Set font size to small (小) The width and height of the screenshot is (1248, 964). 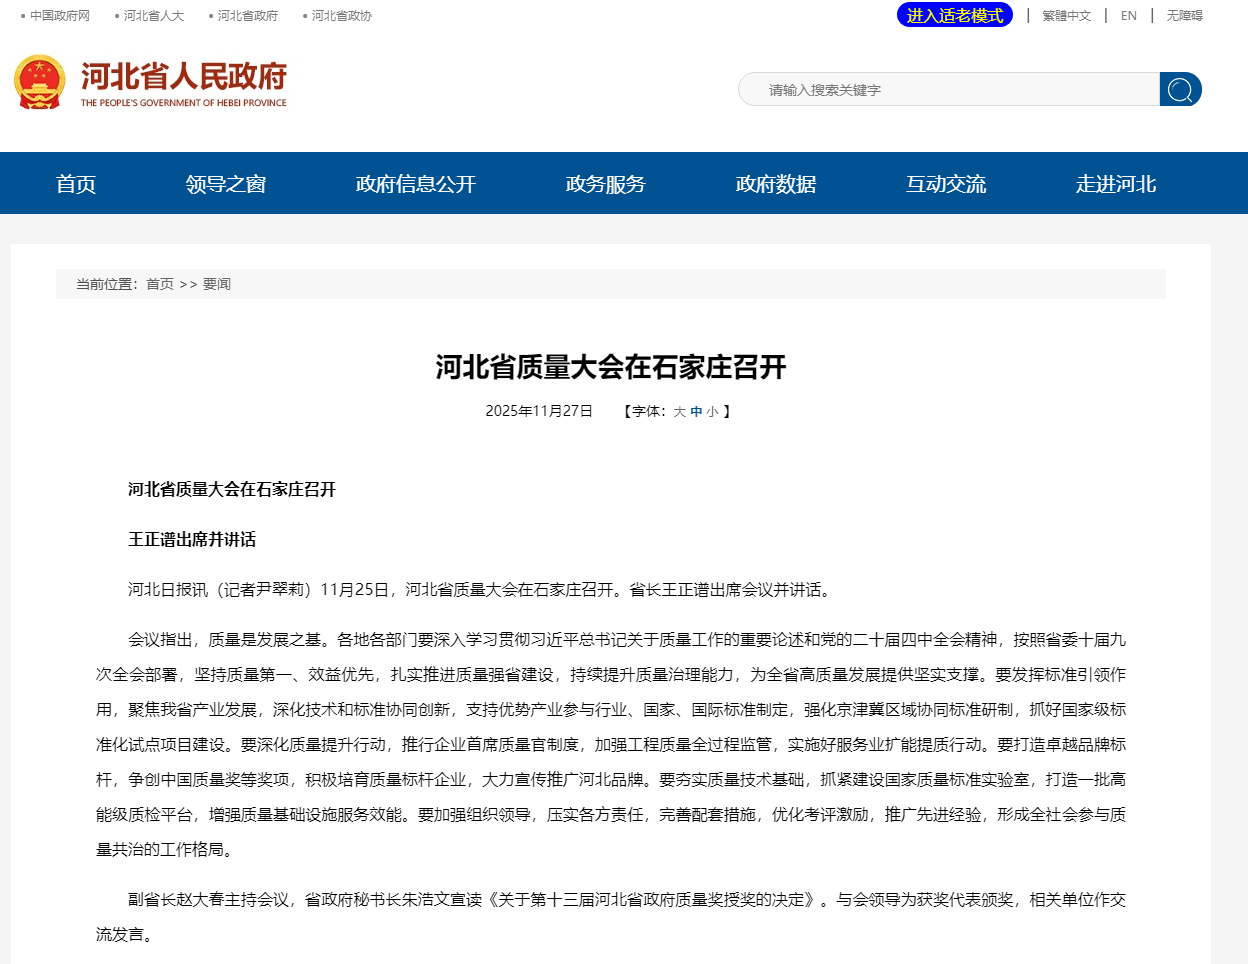[x=712, y=412]
